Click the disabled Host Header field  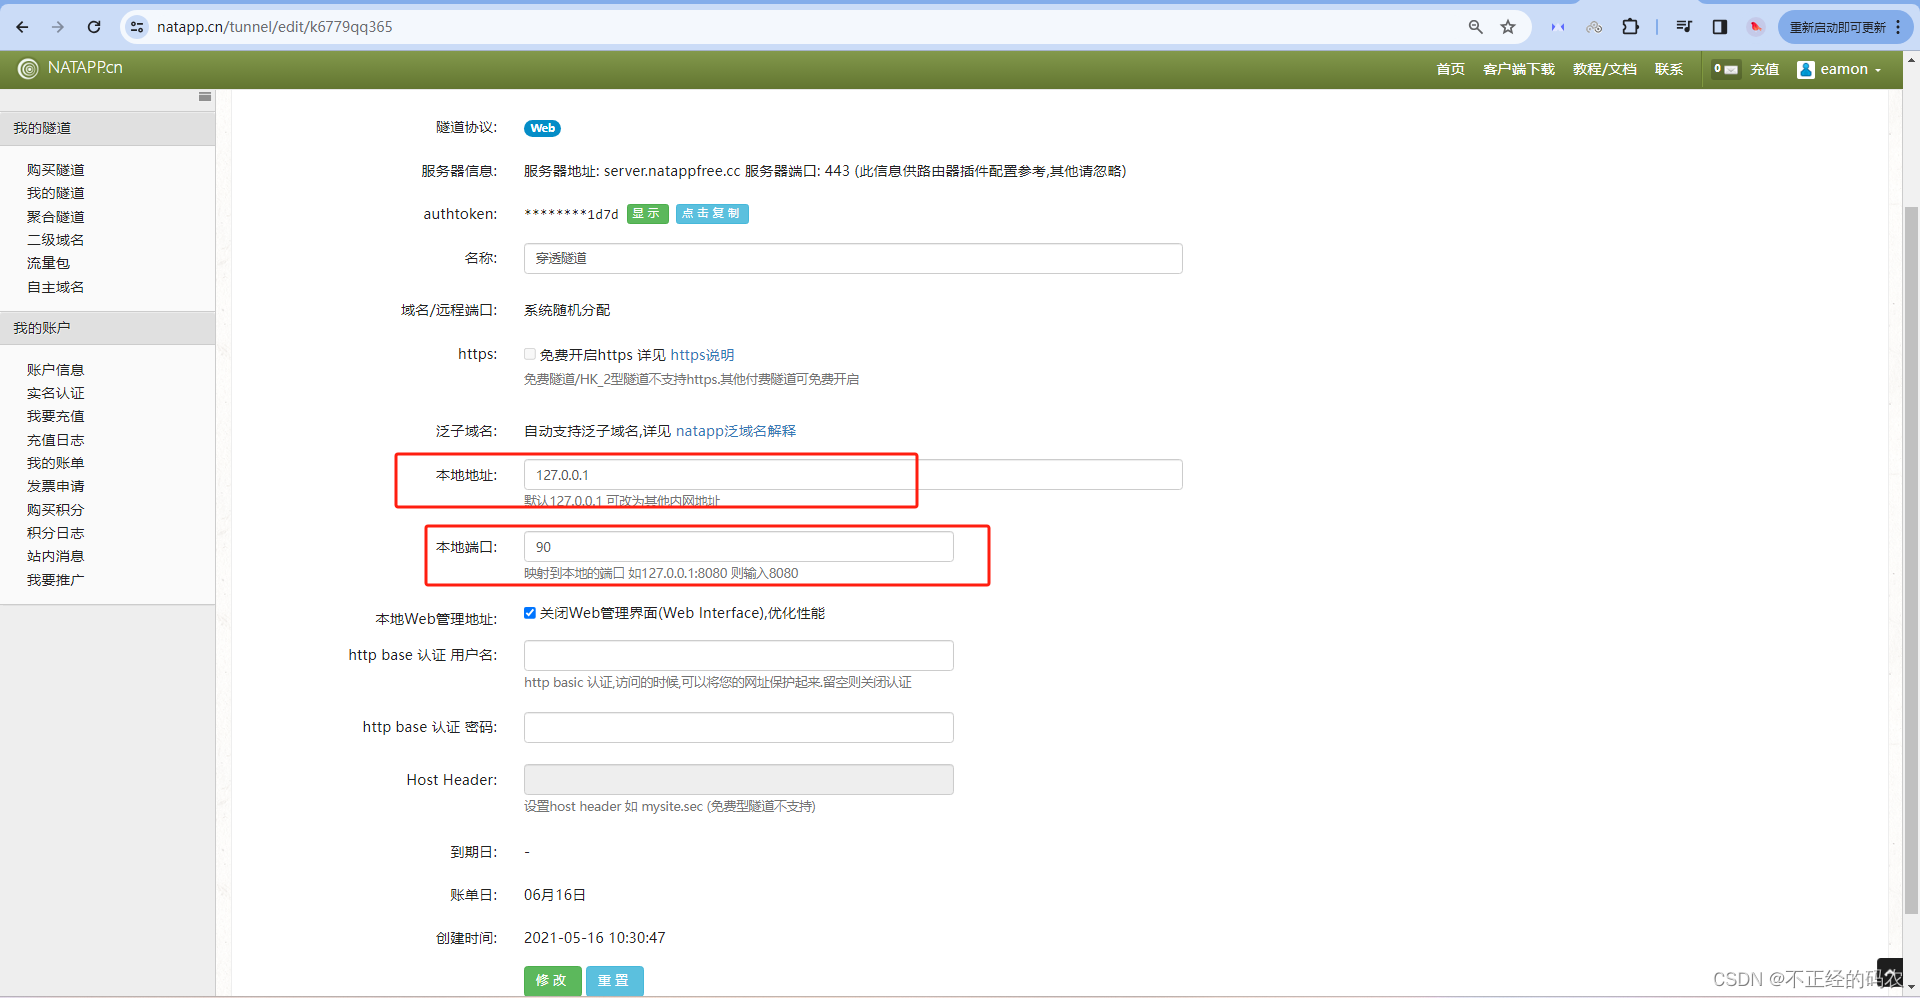(738, 780)
